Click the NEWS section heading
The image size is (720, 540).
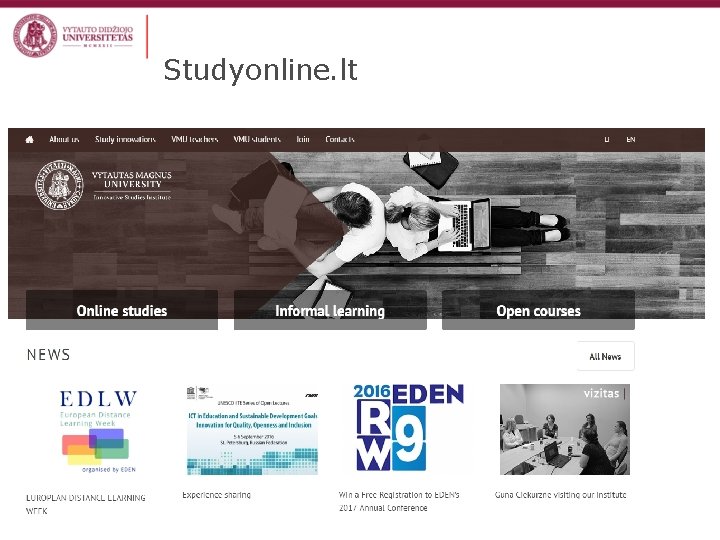point(48,354)
